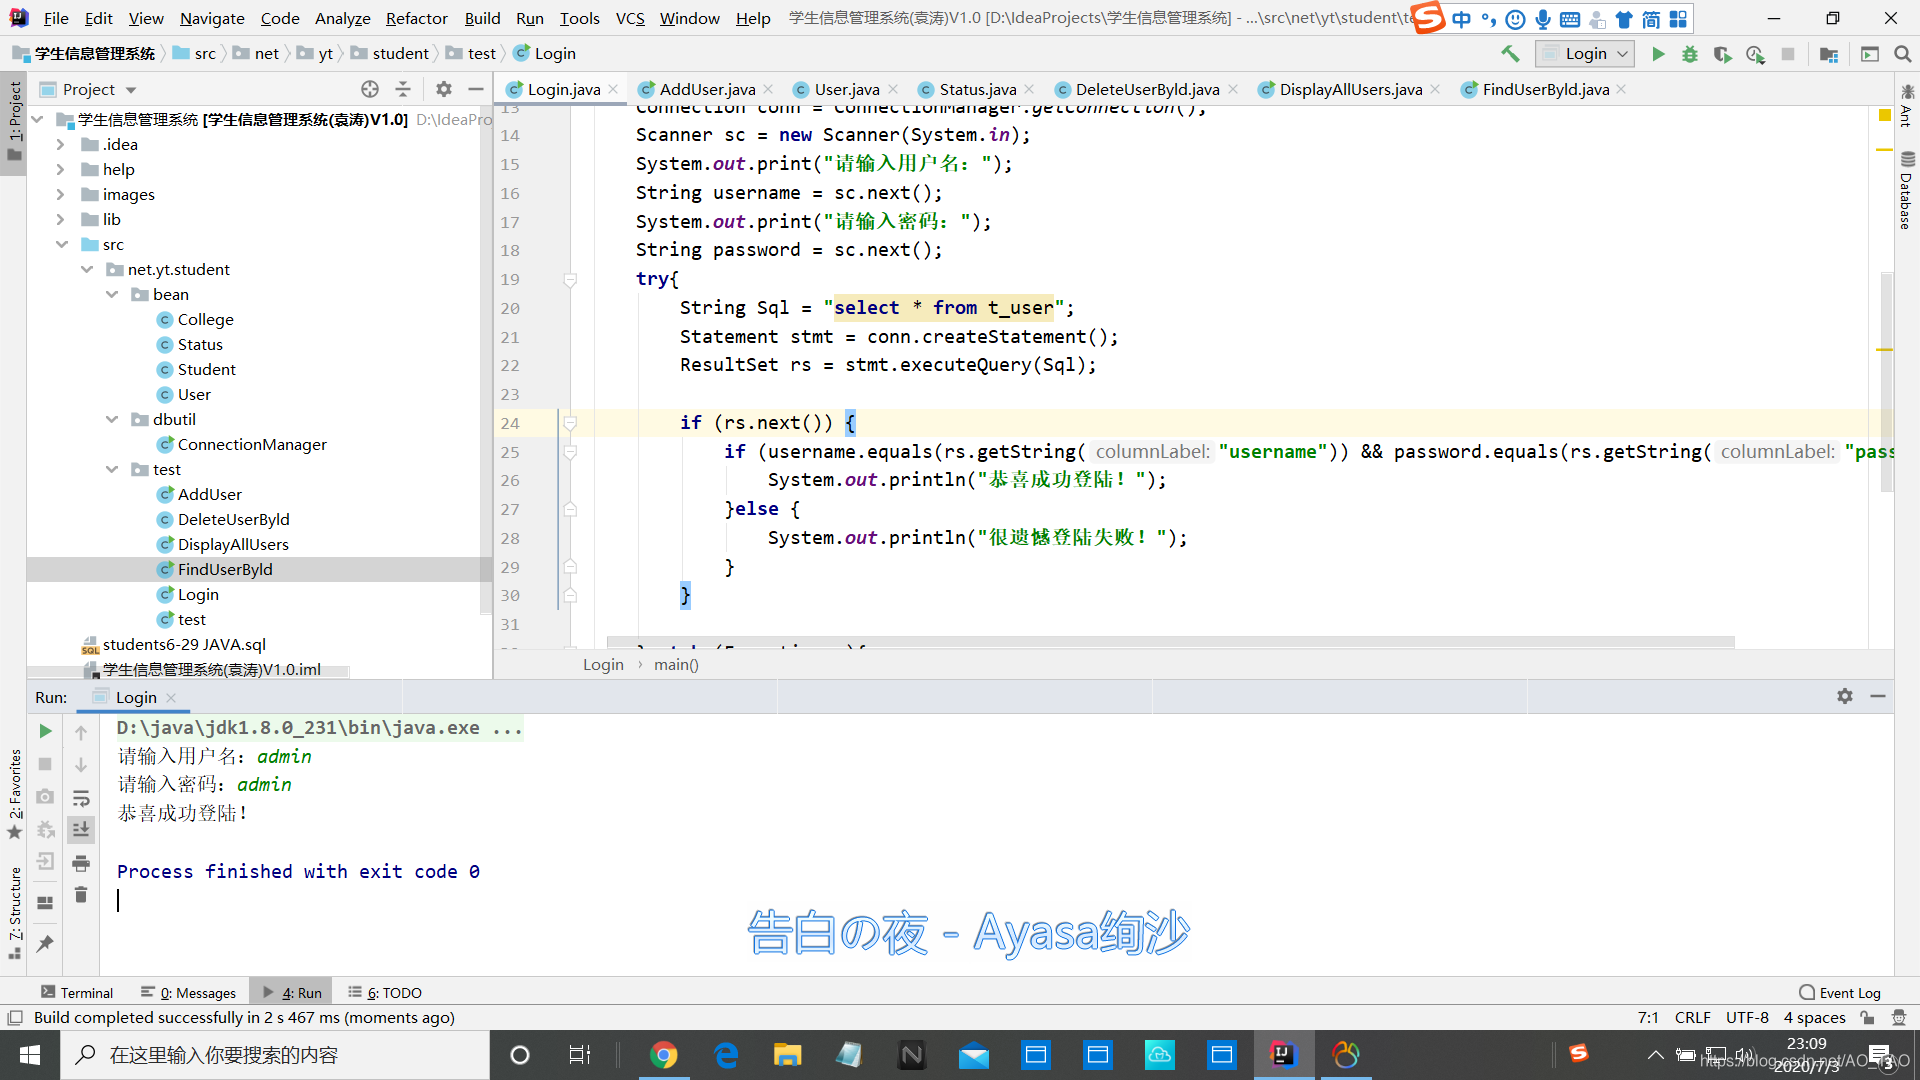The image size is (1920, 1080).
Task: Toggle the Z: Structure side tool window
Action: pos(14,912)
